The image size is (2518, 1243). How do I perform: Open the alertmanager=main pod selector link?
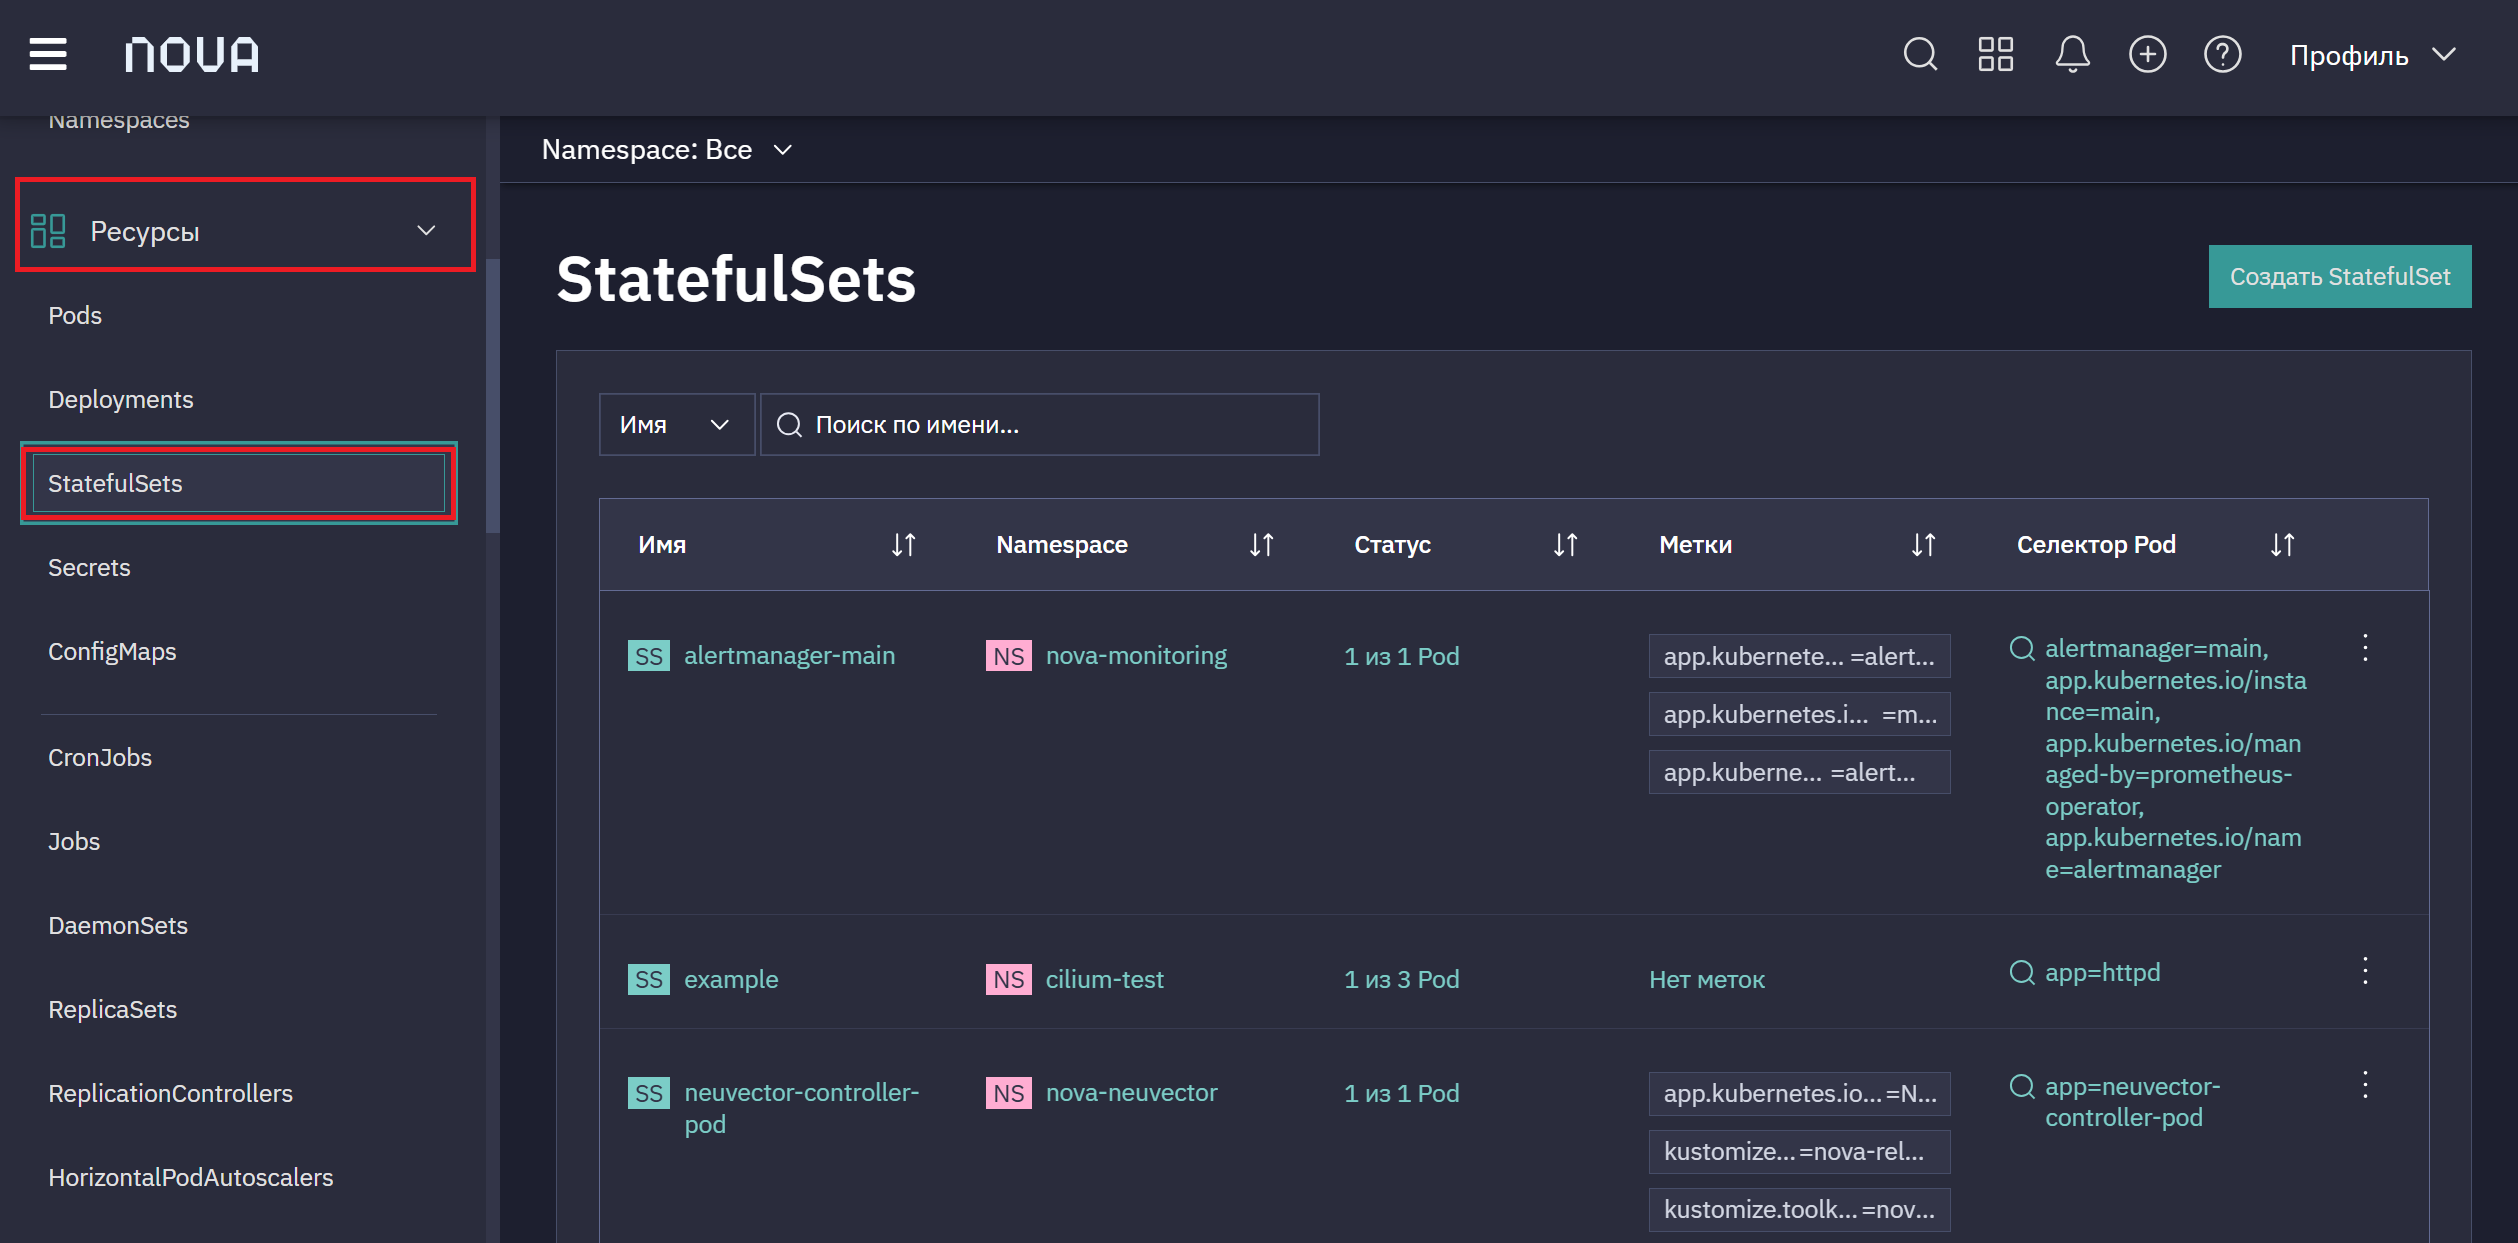point(2175,758)
